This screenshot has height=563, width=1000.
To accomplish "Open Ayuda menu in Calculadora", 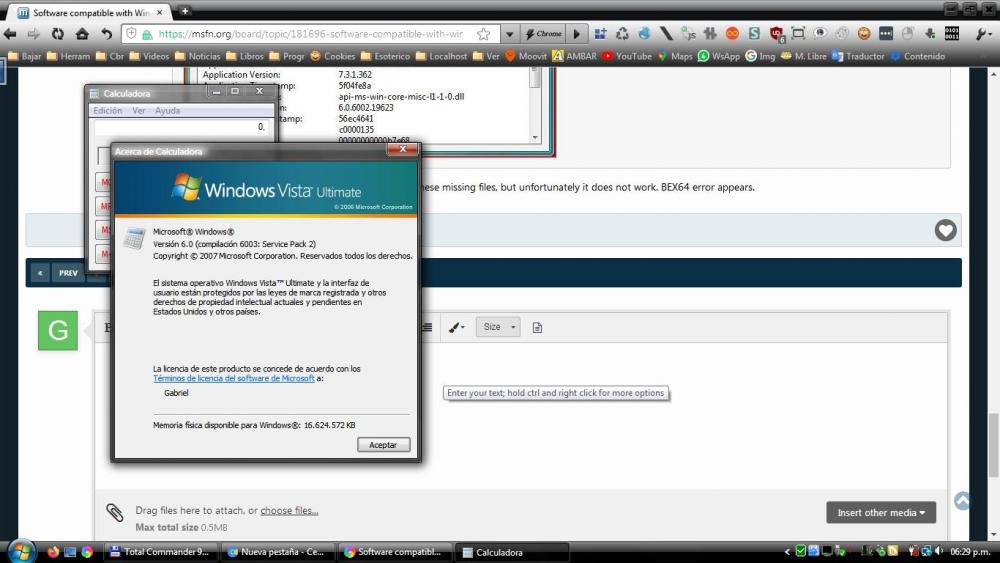I will coord(168,111).
